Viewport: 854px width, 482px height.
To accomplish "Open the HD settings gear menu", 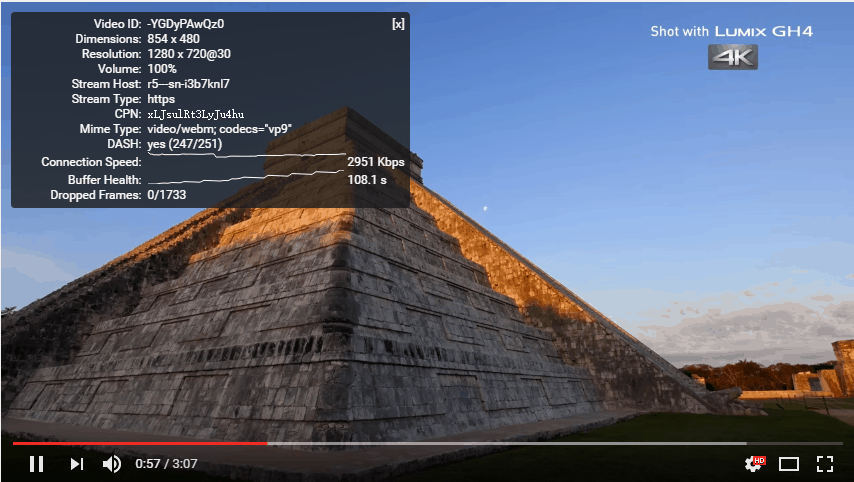I will [x=754, y=463].
